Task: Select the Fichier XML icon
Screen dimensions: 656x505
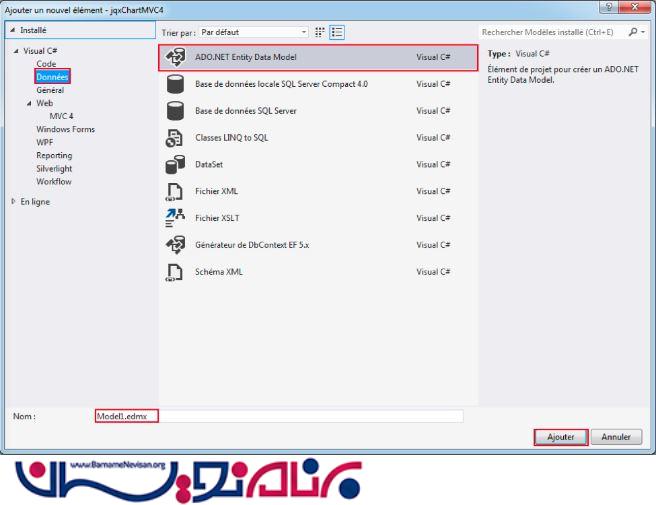Action: (175, 191)
